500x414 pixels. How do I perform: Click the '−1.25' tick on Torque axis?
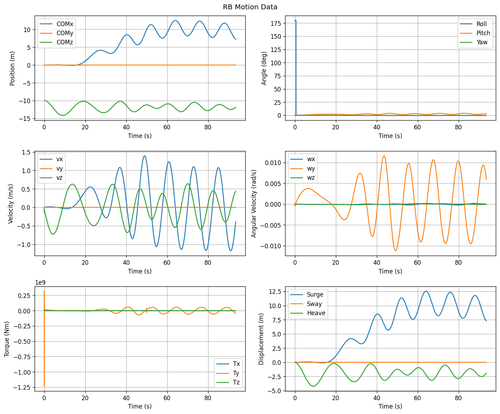click(x=22, y=388)
